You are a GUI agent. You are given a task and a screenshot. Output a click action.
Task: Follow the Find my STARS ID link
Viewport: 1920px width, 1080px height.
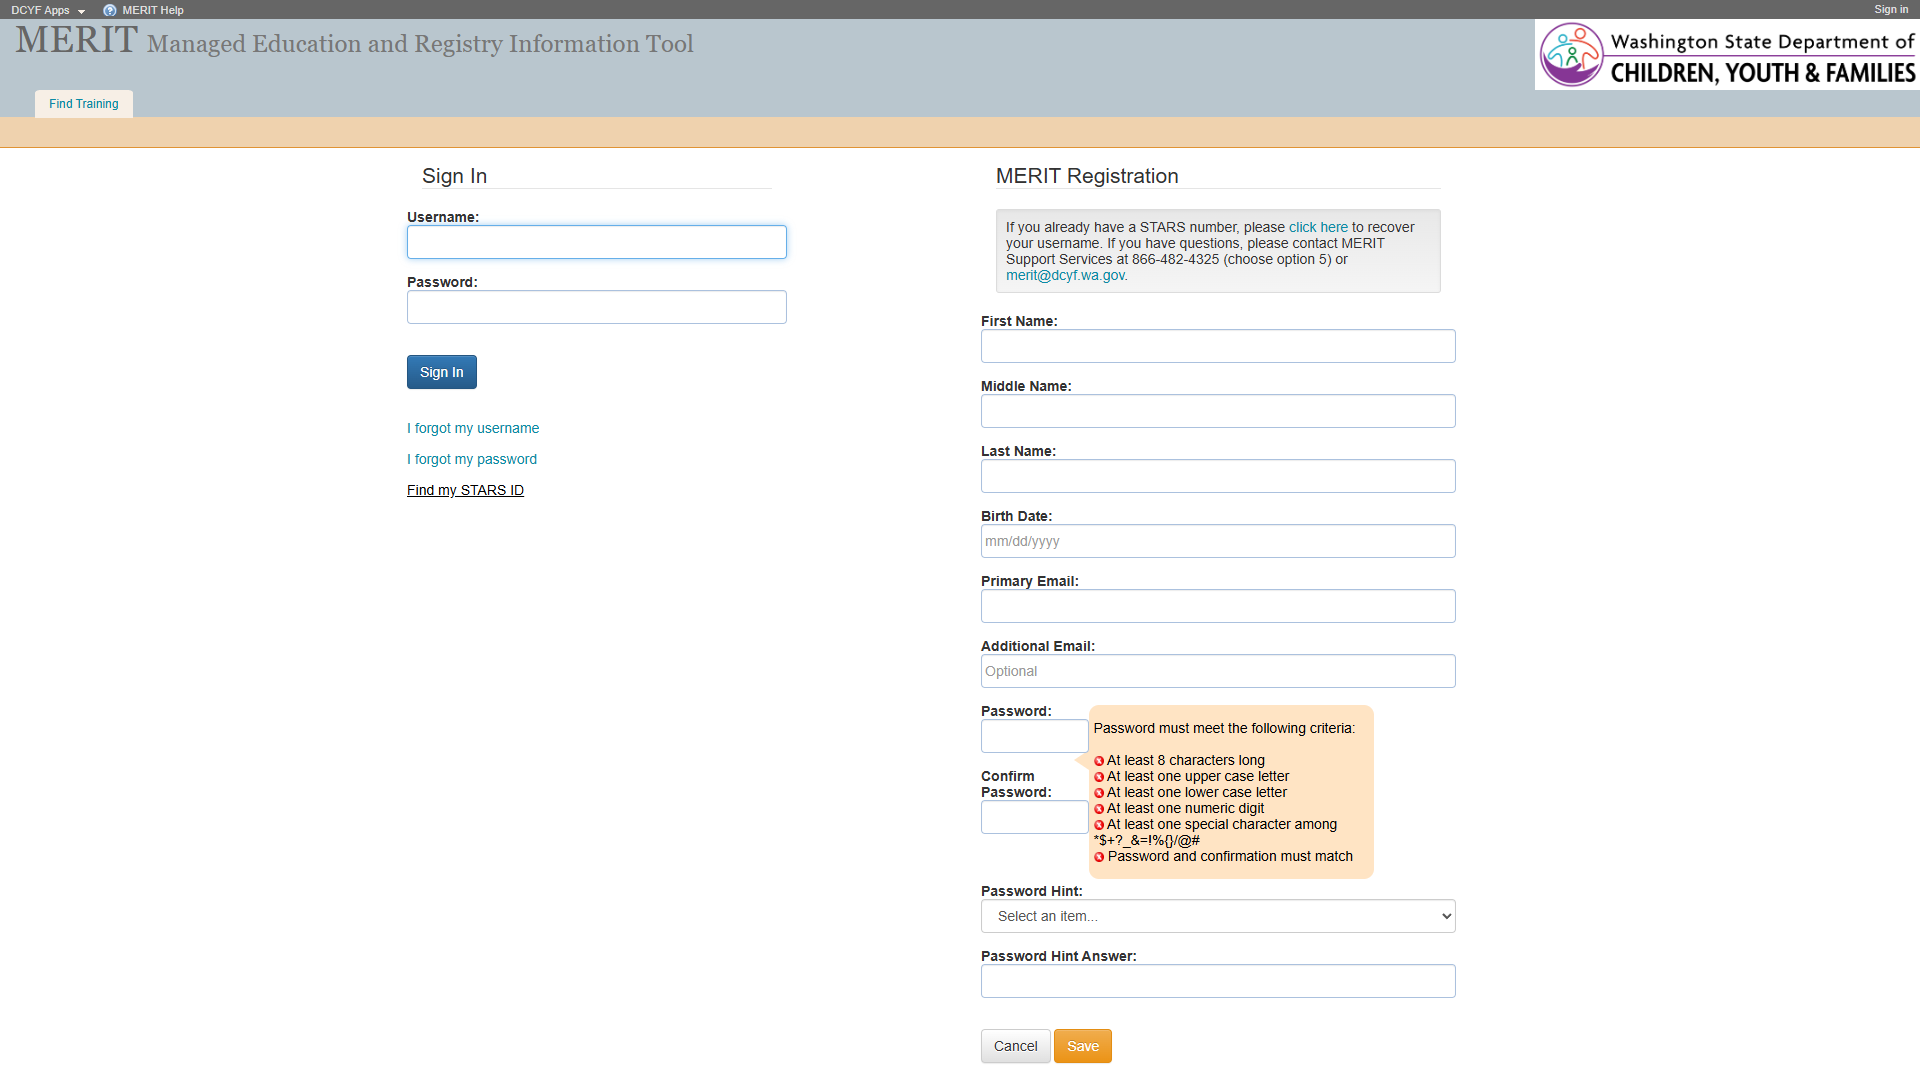[465, 490]
